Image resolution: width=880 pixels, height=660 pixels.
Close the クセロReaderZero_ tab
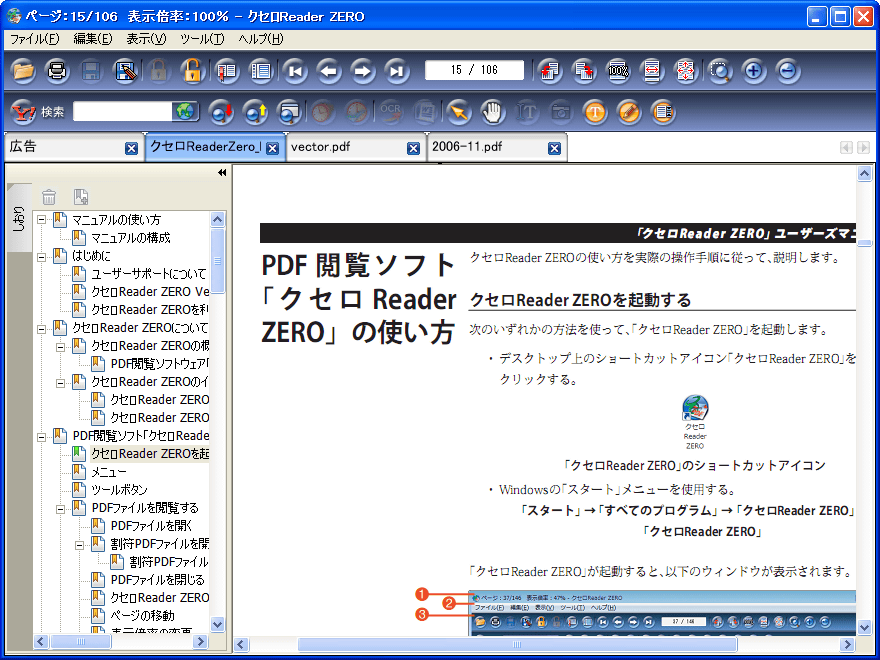272,148
